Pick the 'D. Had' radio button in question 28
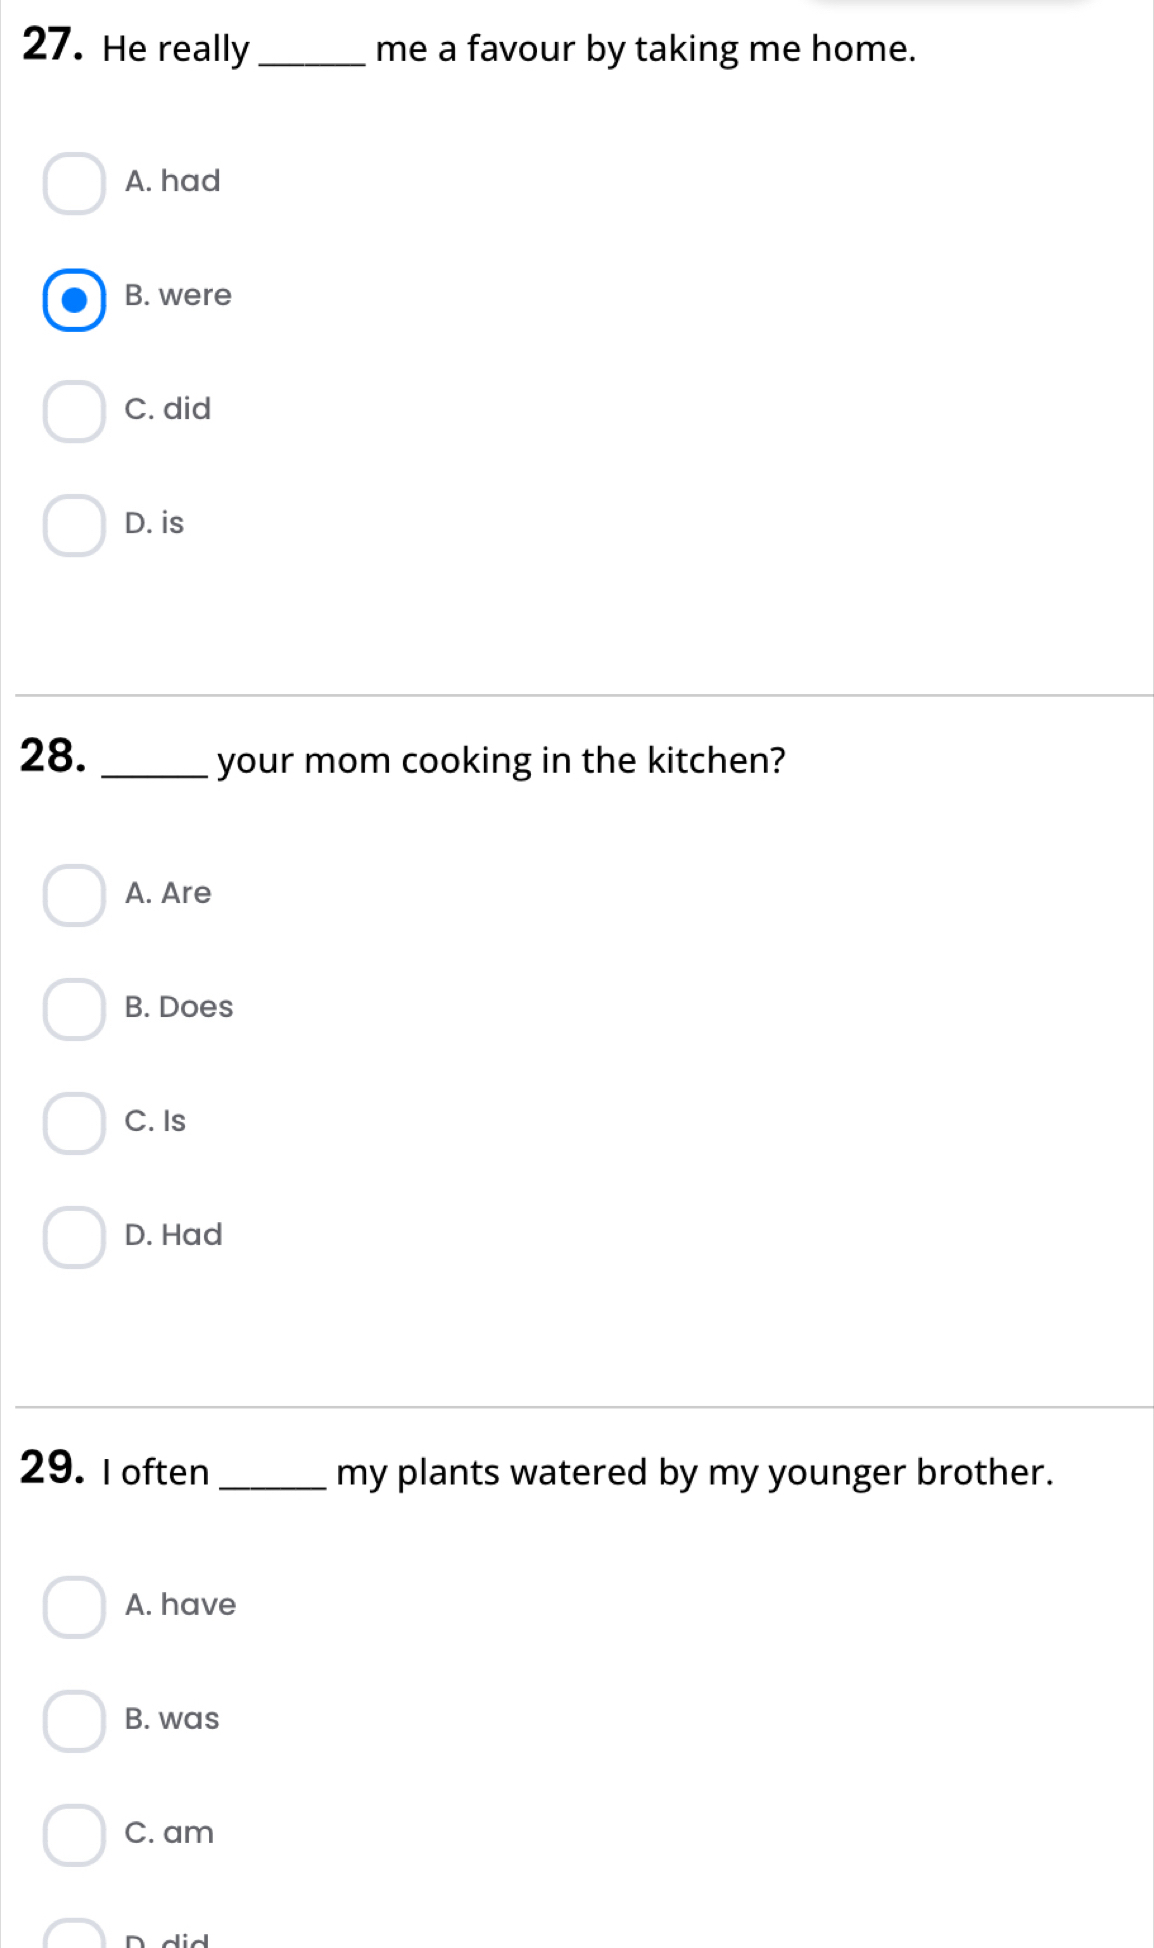This screenshot has height=1948, width=1154. [x=74, y=1237]
